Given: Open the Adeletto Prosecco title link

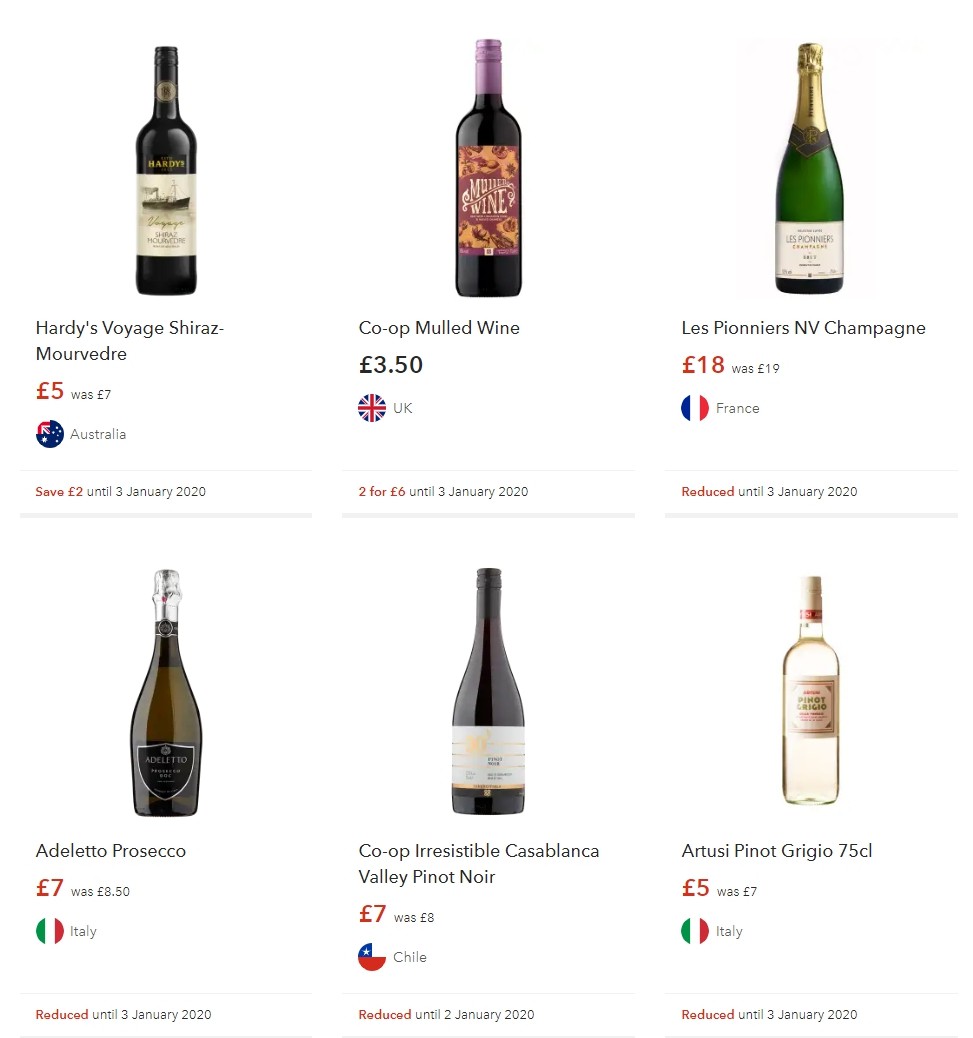Looking at the screenshot, I should [x=111, y=851].
